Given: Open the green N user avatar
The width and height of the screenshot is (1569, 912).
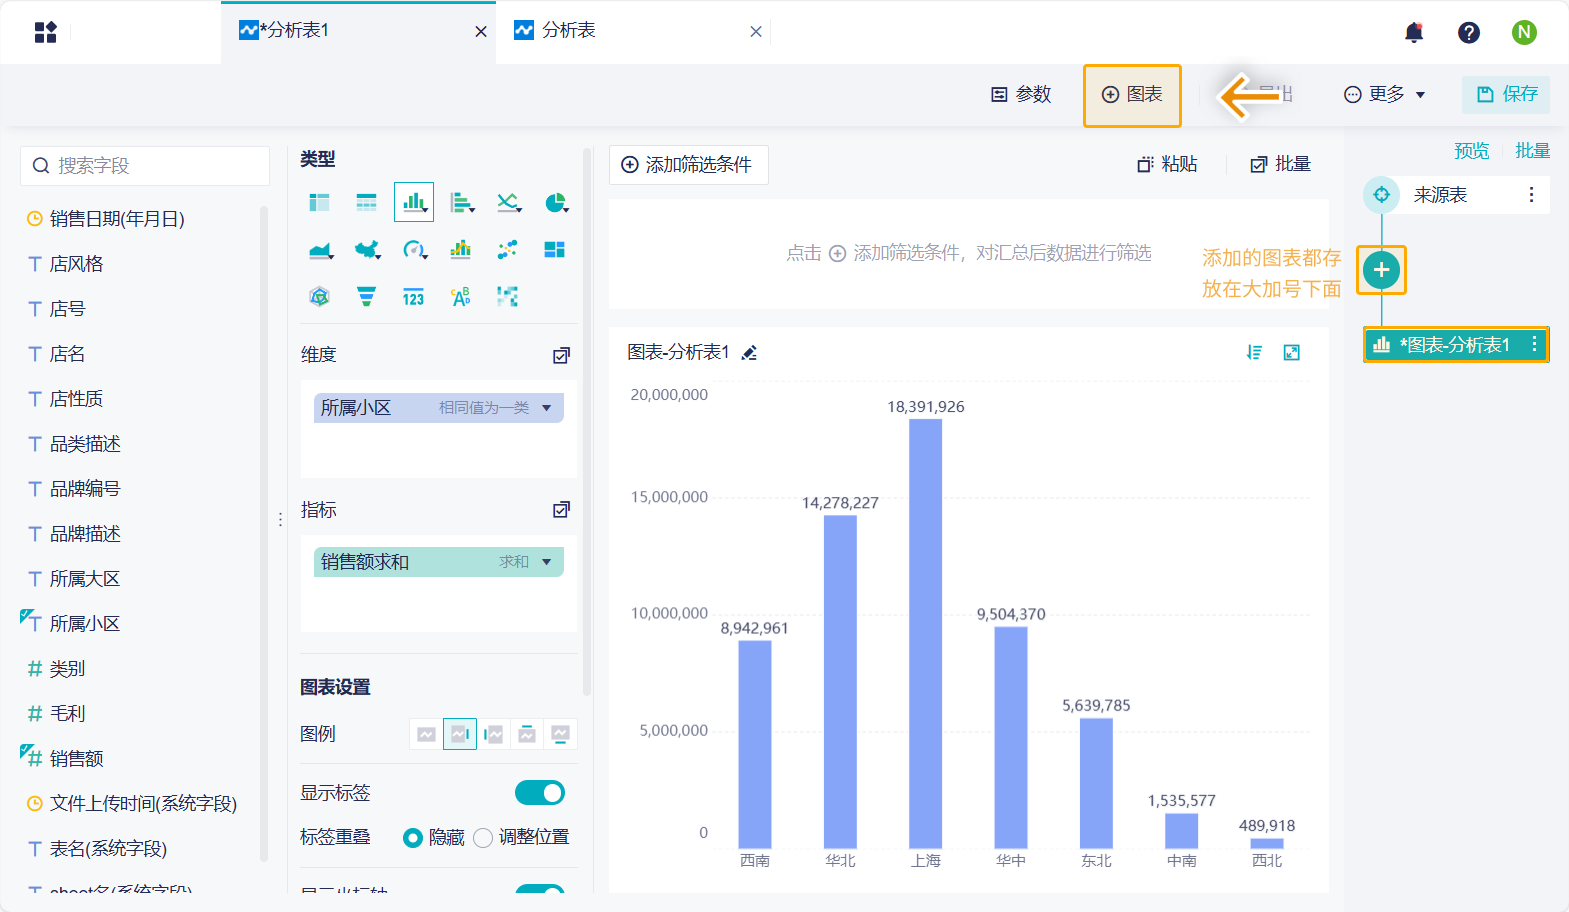Looking at the screenshot, I should [x=1524, y=32].
